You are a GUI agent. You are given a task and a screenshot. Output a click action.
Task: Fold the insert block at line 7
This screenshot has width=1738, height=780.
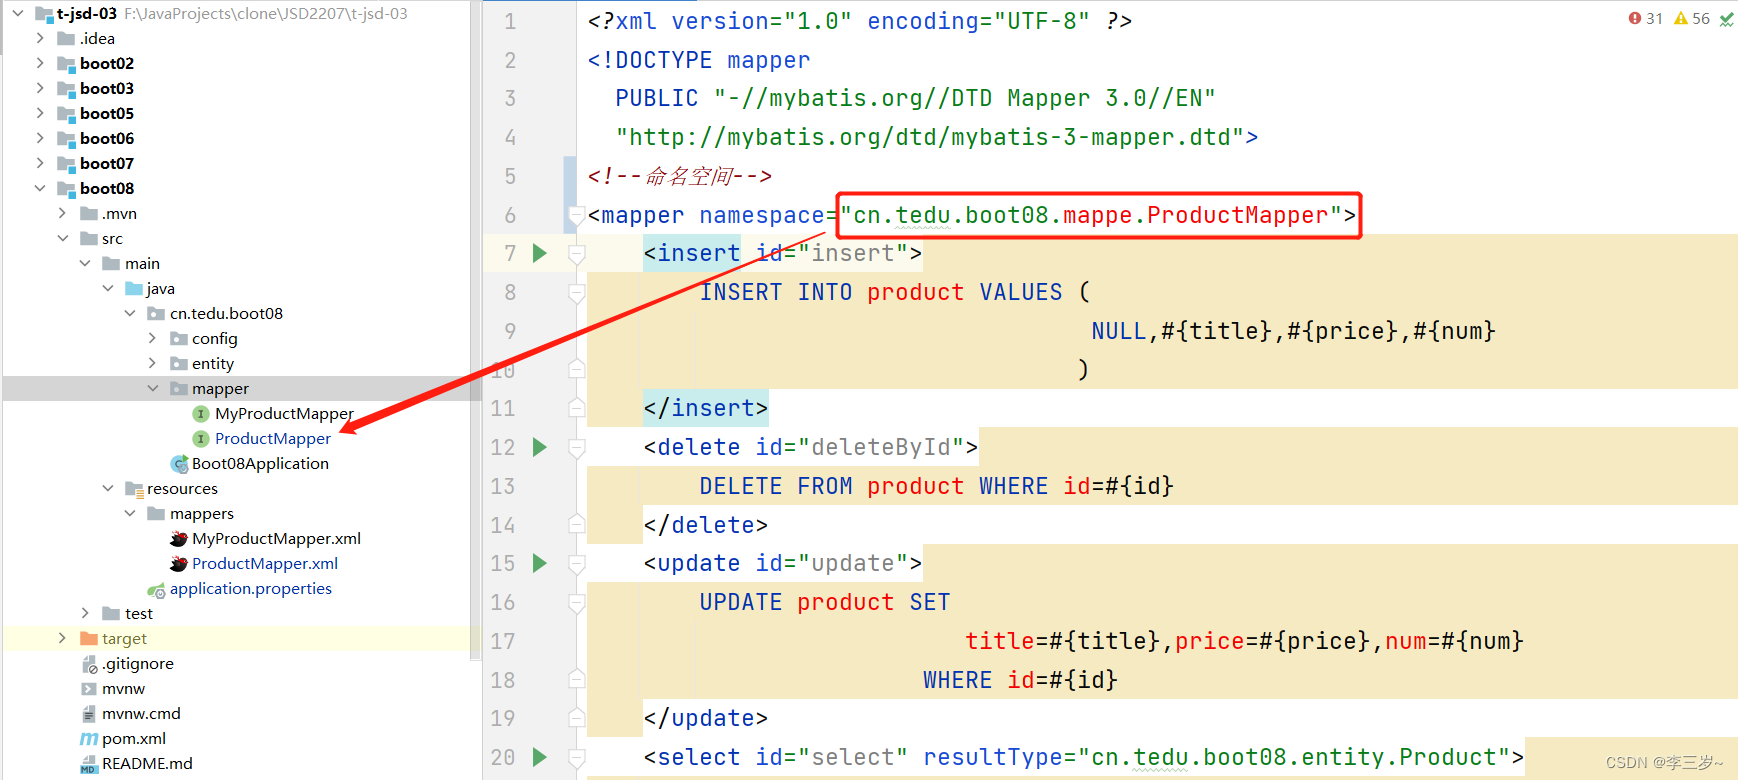[x=577, y=254]
